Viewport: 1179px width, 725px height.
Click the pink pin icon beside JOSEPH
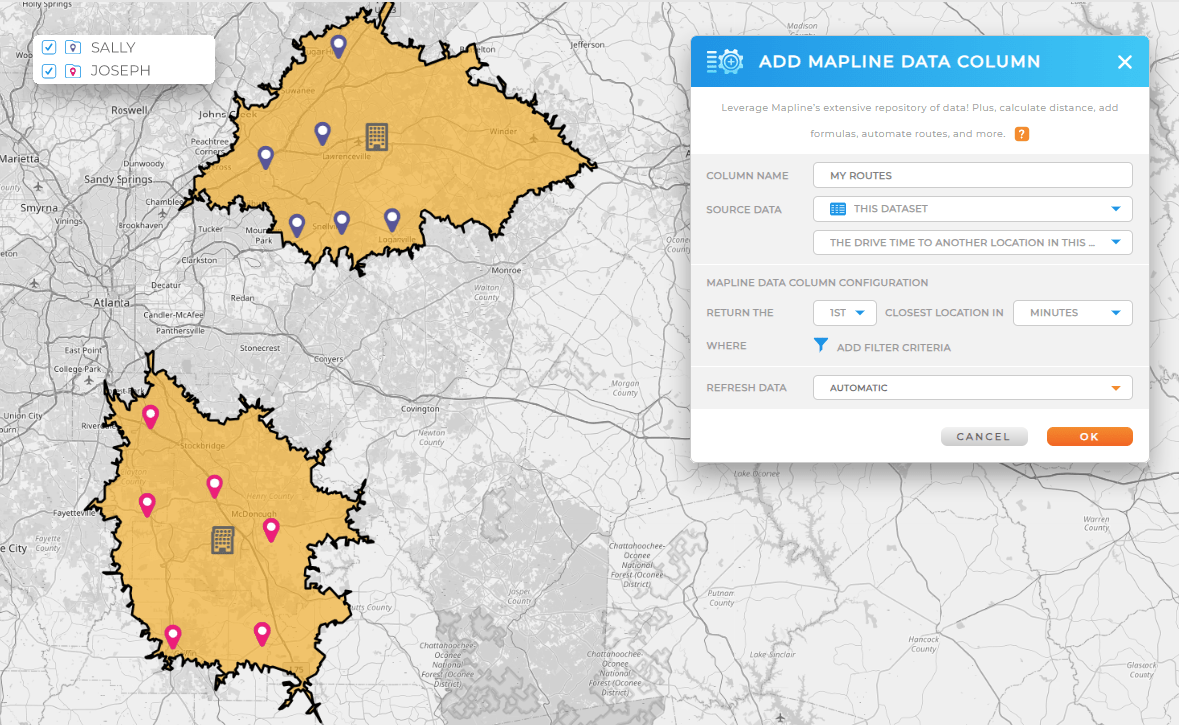tap(73, 71)
